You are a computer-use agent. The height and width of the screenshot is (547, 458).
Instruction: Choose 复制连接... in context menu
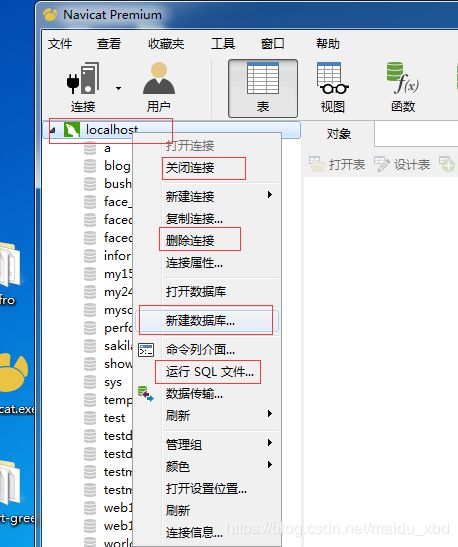[194, 219]
